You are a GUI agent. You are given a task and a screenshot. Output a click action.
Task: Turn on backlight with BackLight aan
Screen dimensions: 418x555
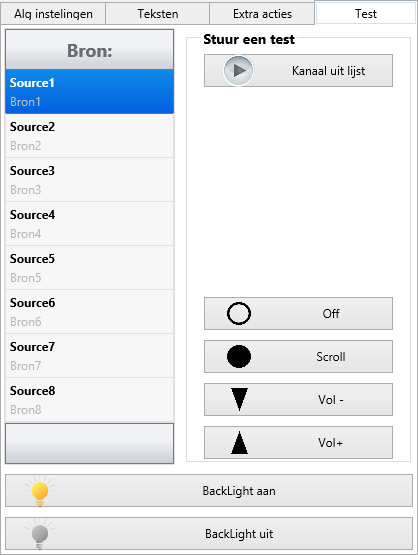(x=209, y=491)
